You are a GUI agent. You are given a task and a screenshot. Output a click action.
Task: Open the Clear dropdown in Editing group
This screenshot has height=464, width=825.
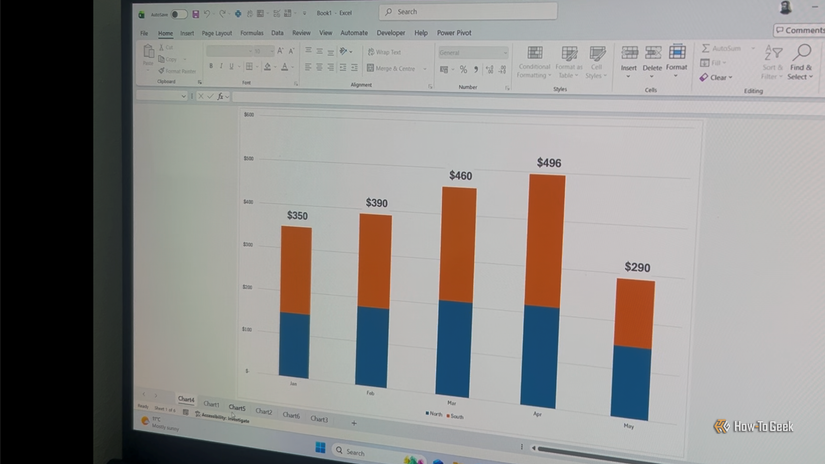717,77
